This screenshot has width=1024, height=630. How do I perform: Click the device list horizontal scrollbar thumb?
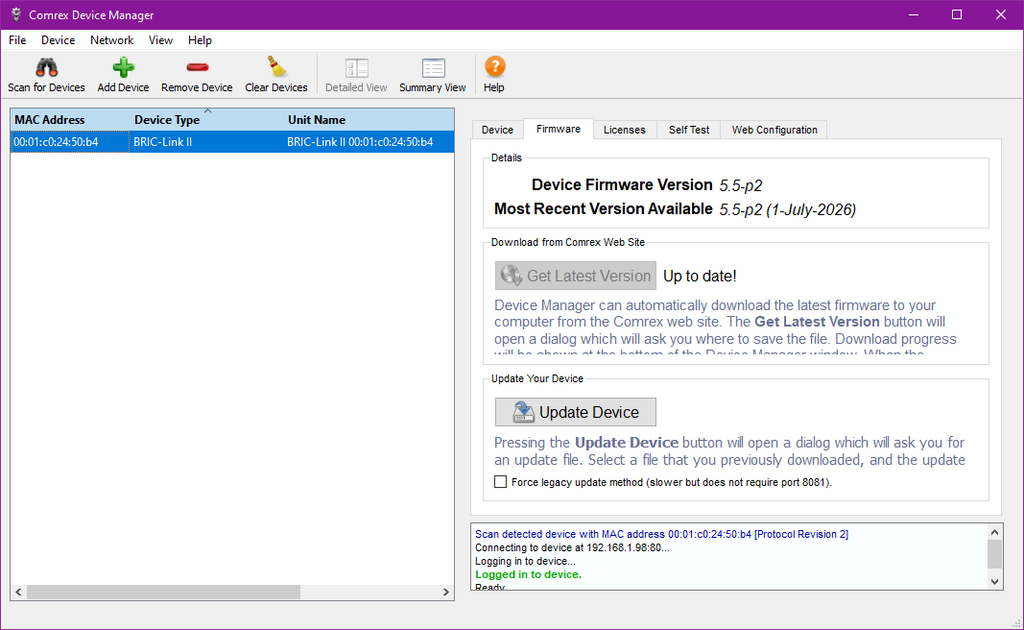point(163,591)
